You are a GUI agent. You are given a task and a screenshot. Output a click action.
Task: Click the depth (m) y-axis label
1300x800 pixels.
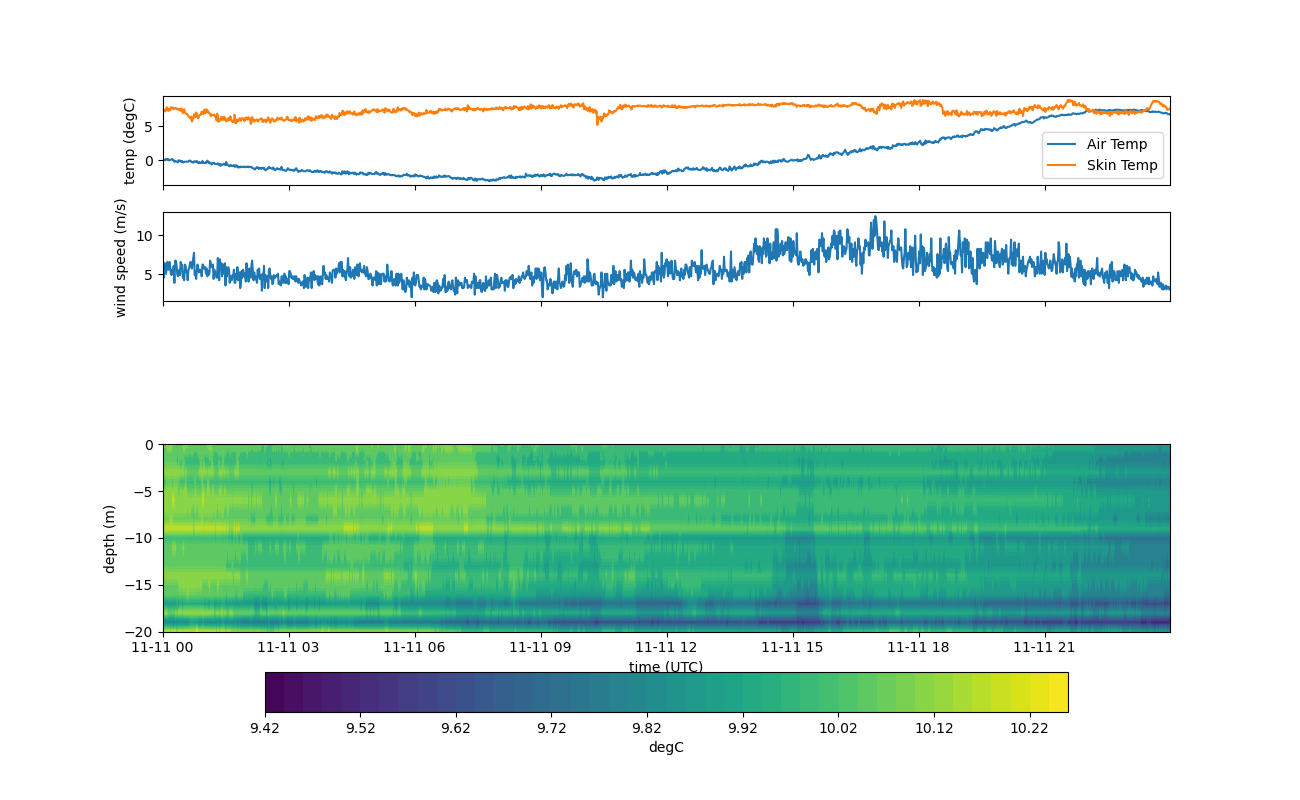(110, 538)
